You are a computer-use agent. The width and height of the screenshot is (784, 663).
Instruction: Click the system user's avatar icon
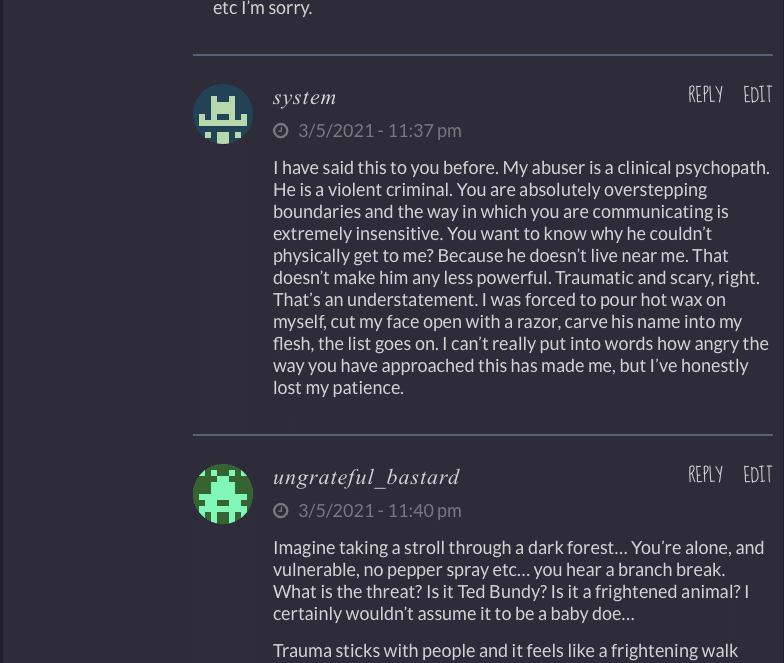click(222, 114)
